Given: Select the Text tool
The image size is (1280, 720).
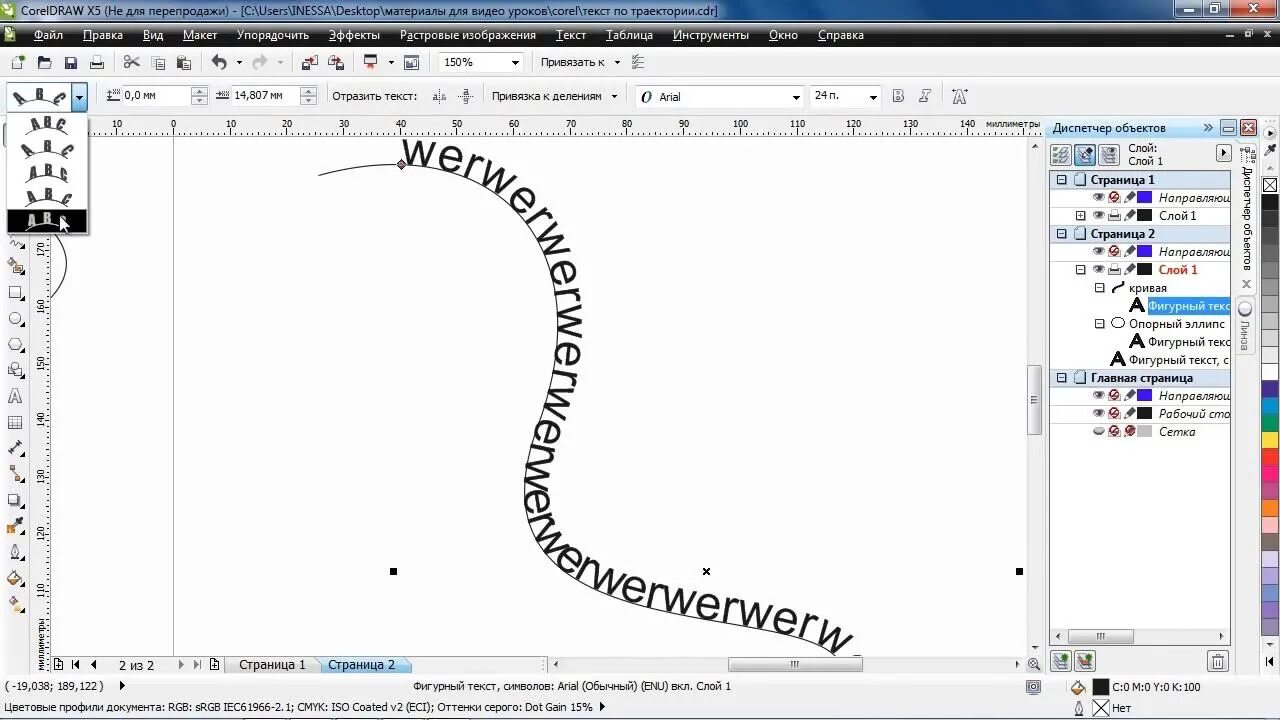Looking at the screenshot, I should 16,397.
